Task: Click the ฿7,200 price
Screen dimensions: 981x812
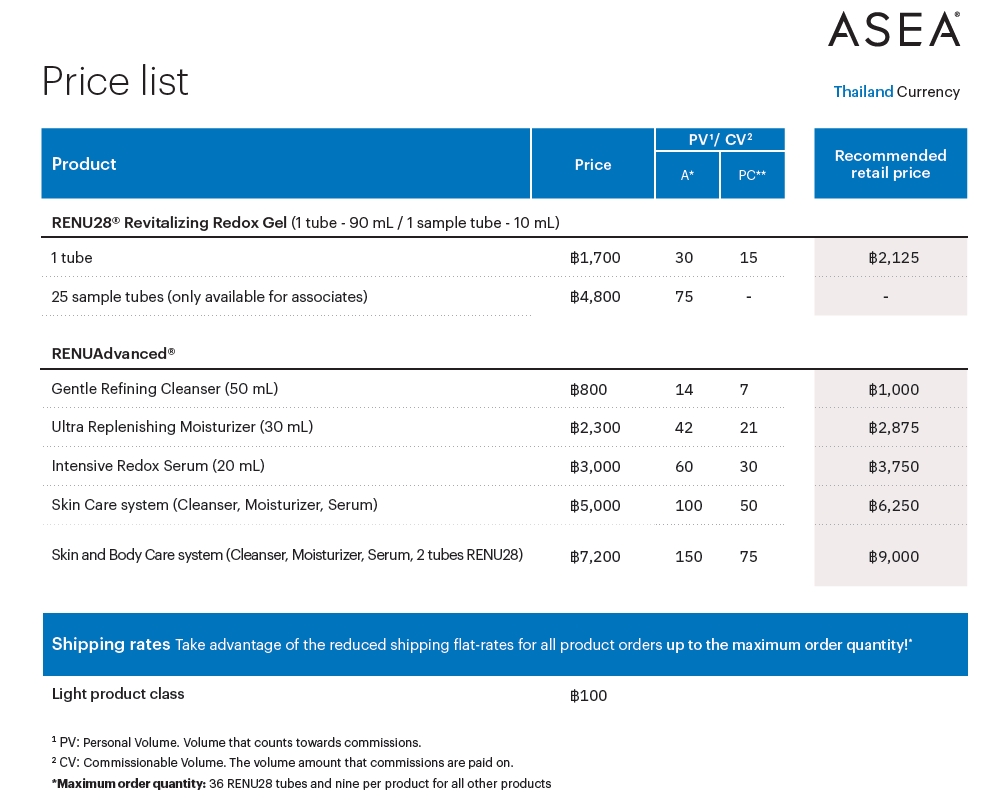Action: point(595,557)
